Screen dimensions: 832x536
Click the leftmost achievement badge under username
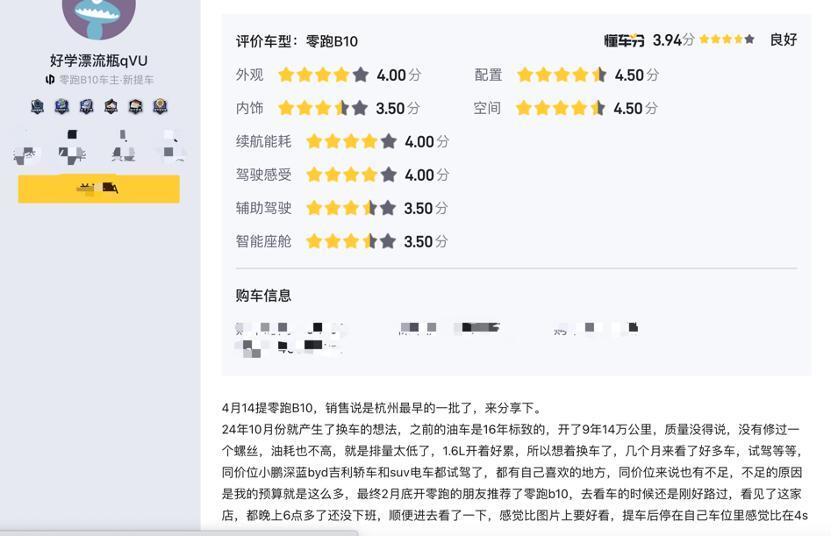(x=37, y=107)
